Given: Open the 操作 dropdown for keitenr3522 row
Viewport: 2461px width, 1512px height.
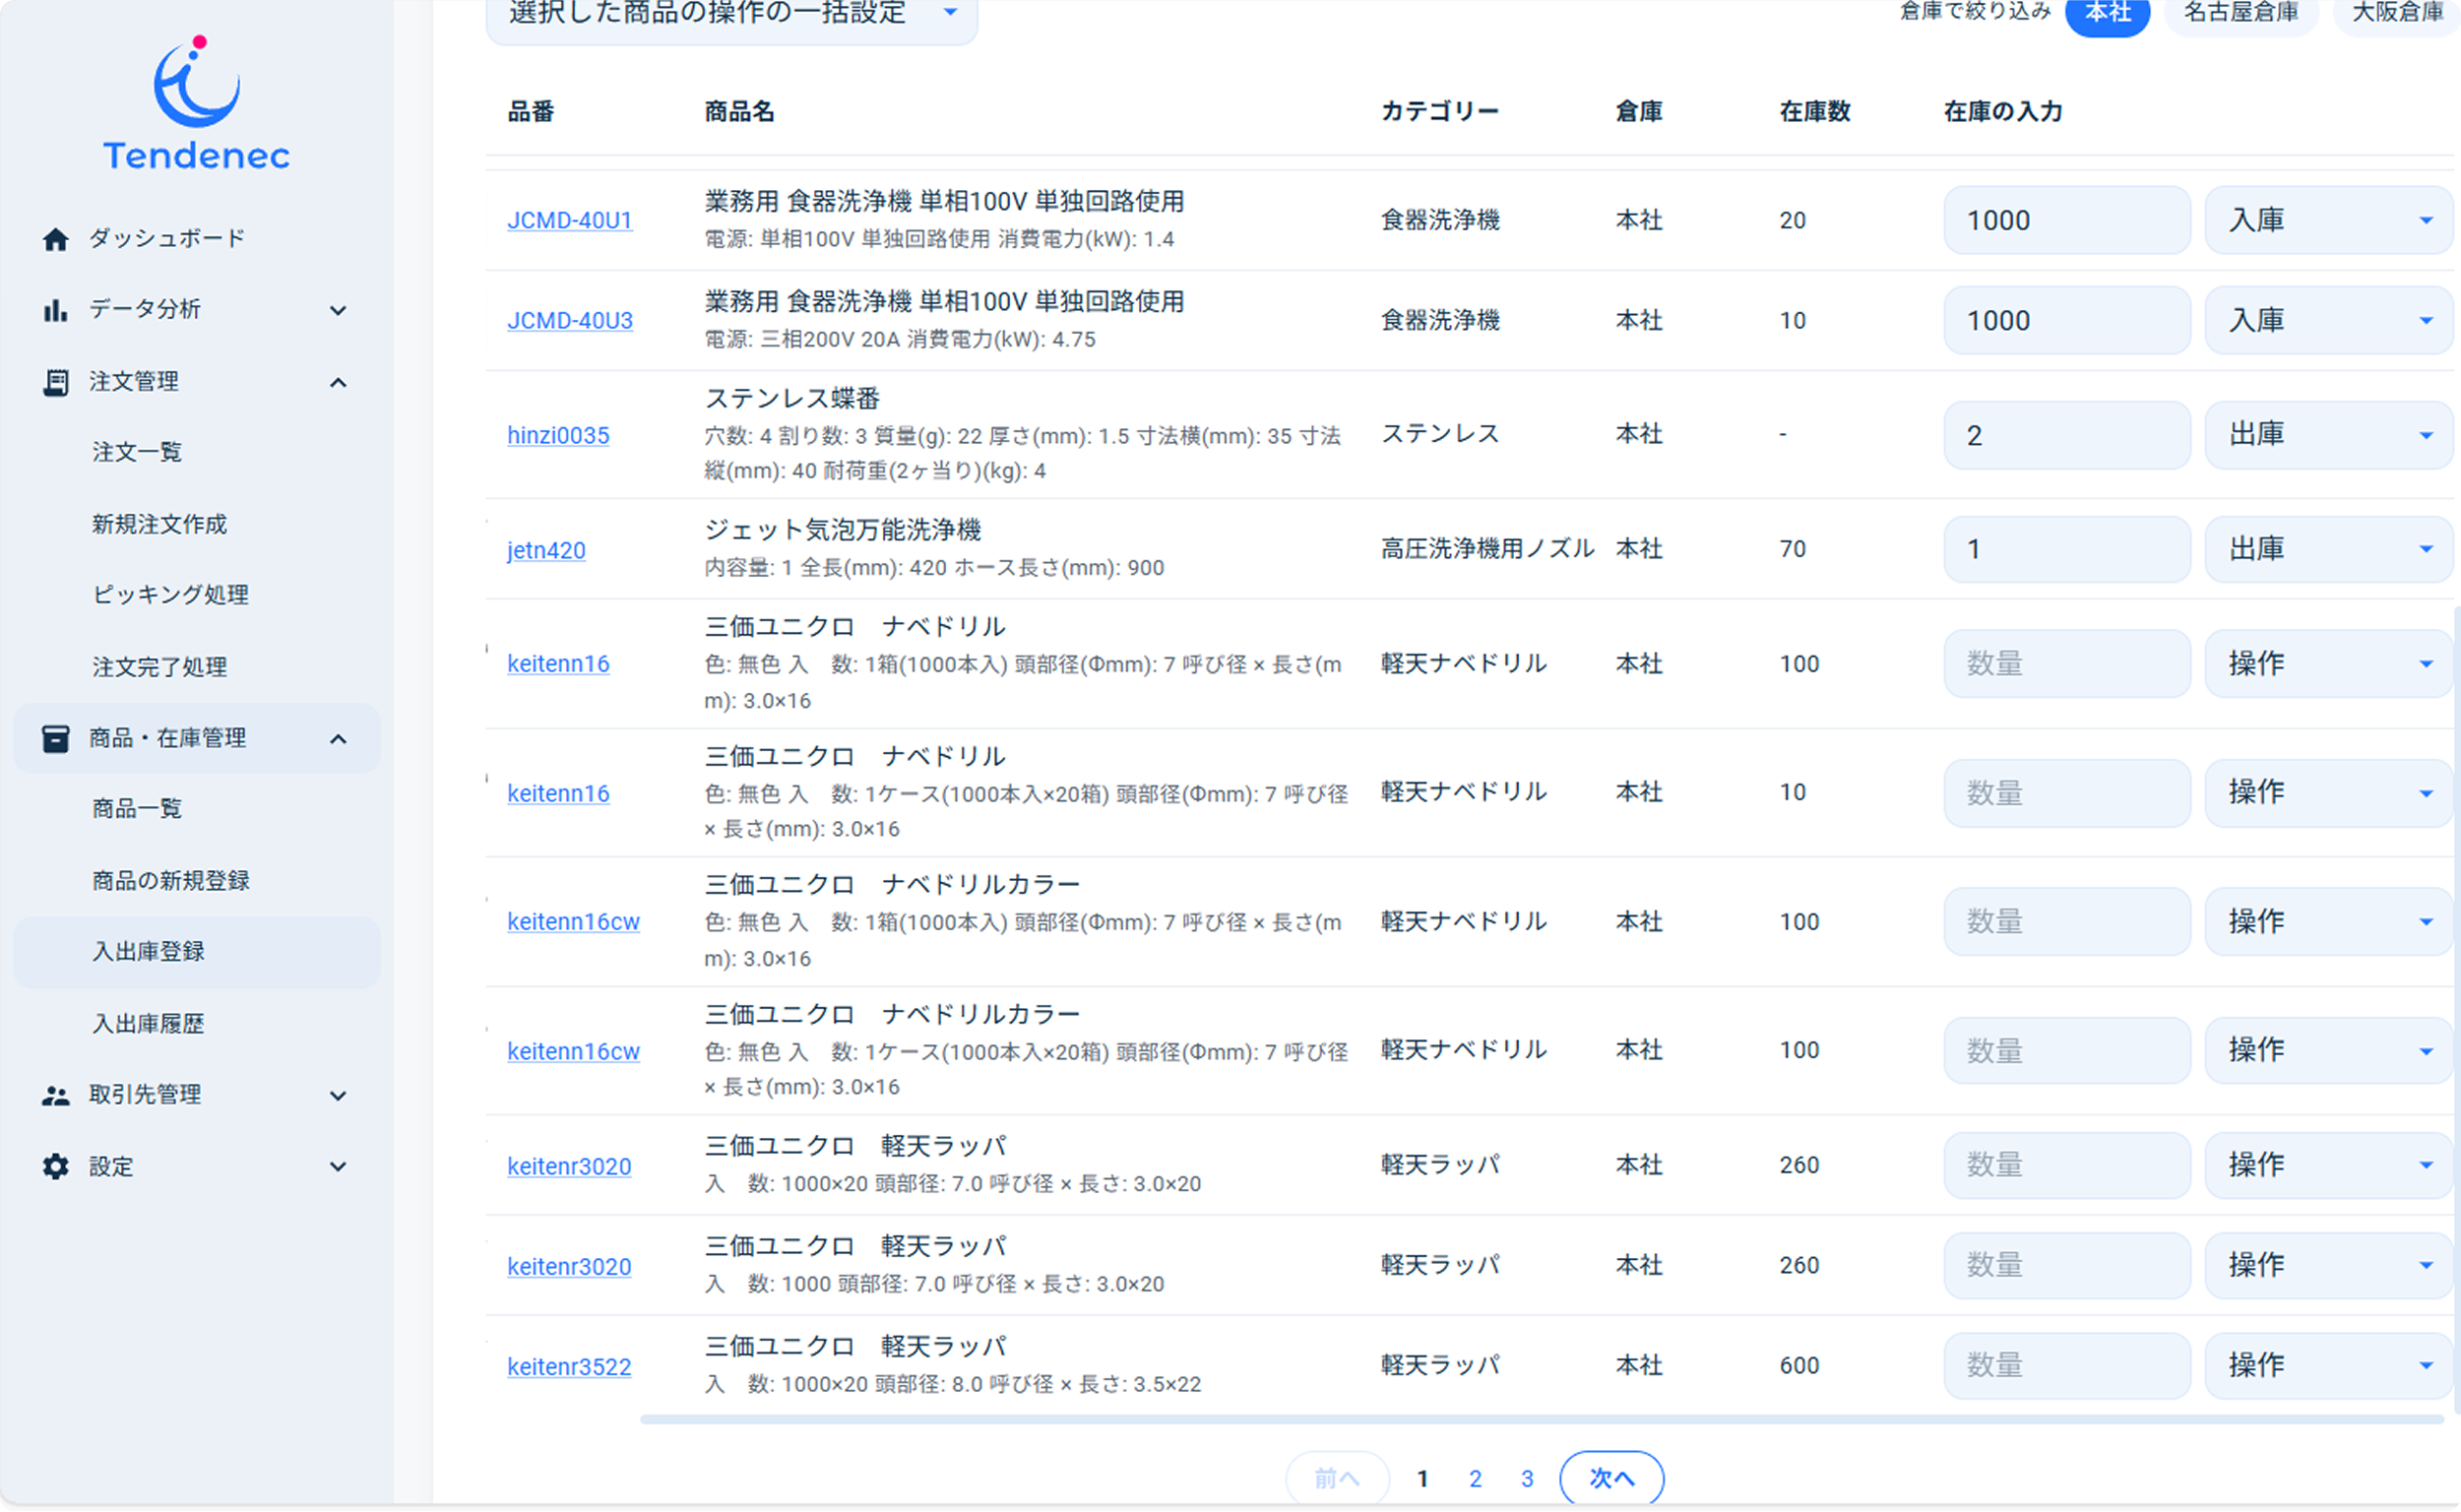Looking at the screenshot, I should [2327, 1365].
